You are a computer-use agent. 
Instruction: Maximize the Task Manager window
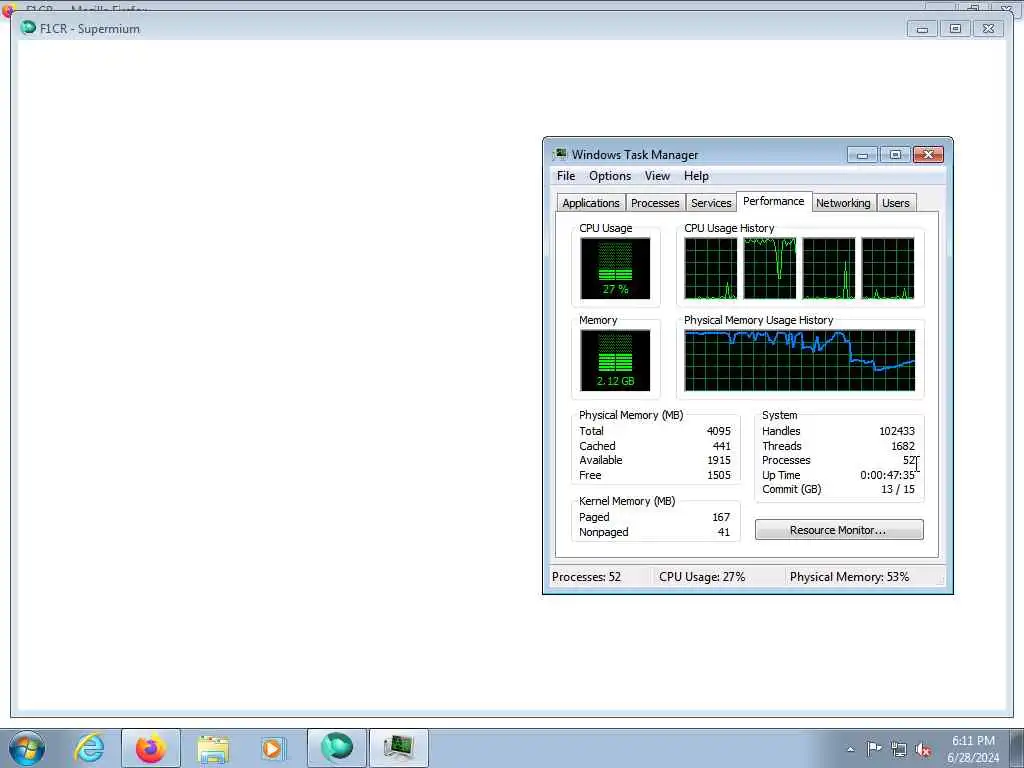tap(895, 155)
